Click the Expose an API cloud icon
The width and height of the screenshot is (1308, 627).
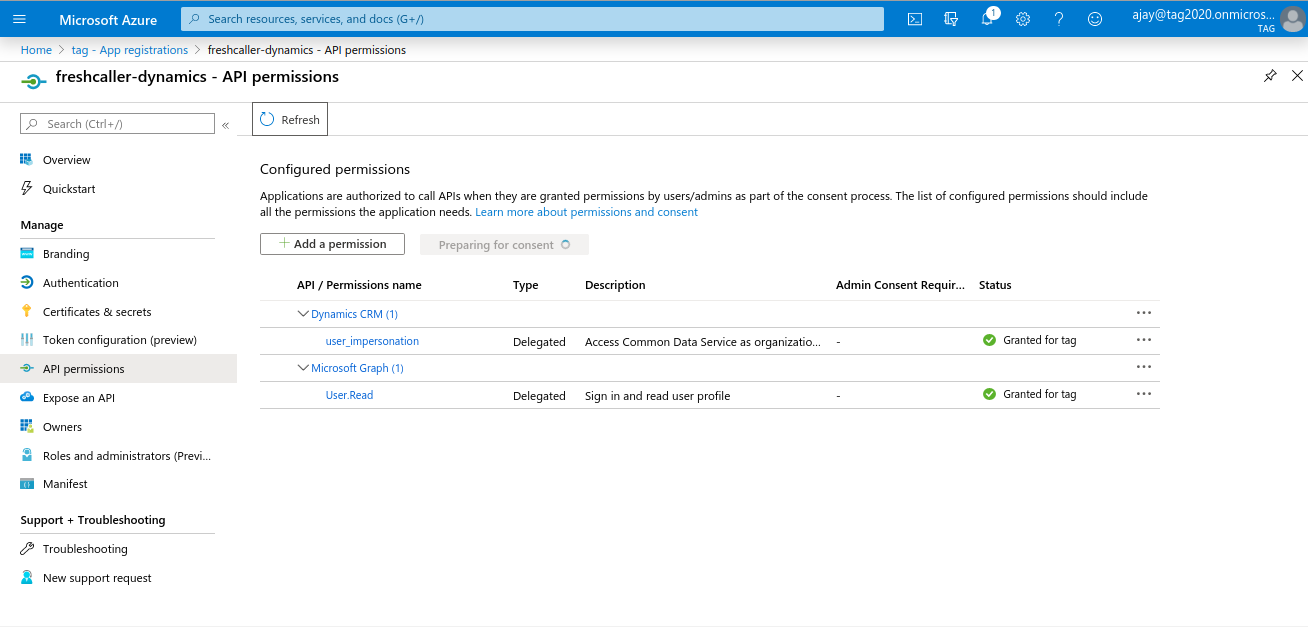pyautogui.click(x=27, y=398)
